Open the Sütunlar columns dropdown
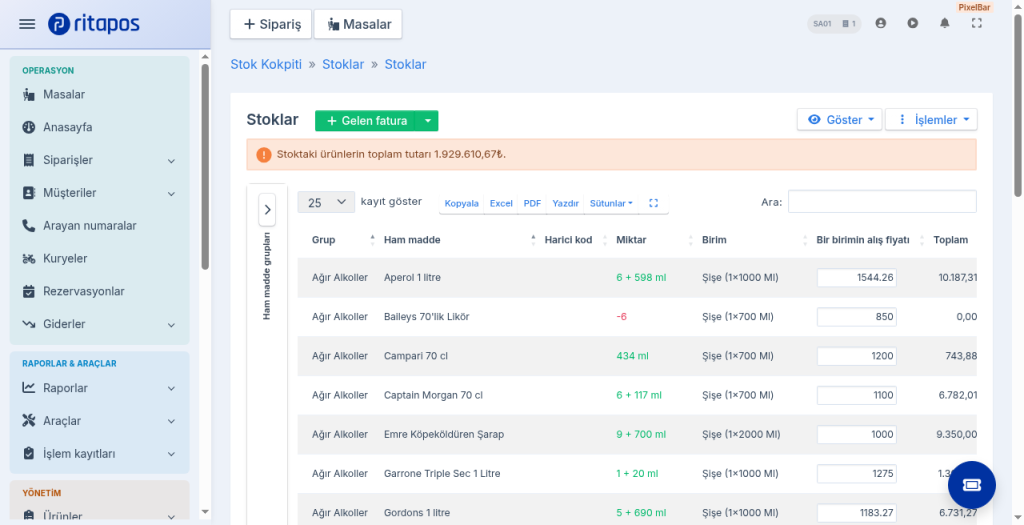 pyautogui.click(x=611, y=203)
